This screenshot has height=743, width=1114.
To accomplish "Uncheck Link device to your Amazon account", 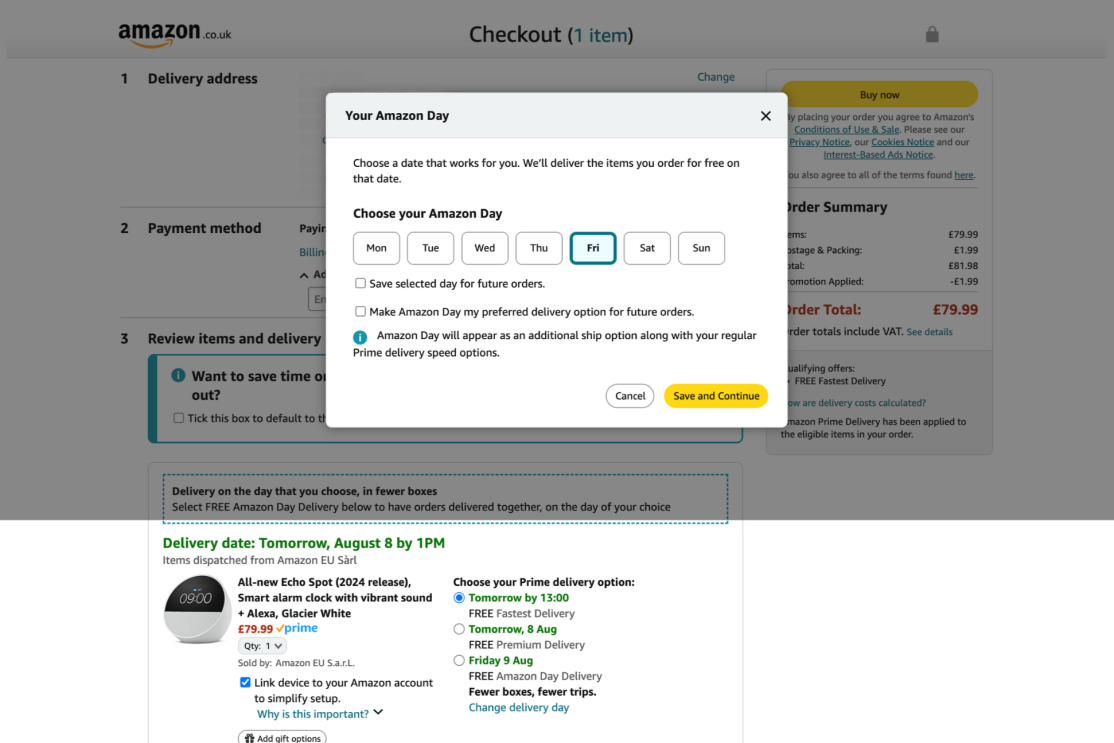I will 245,682.
